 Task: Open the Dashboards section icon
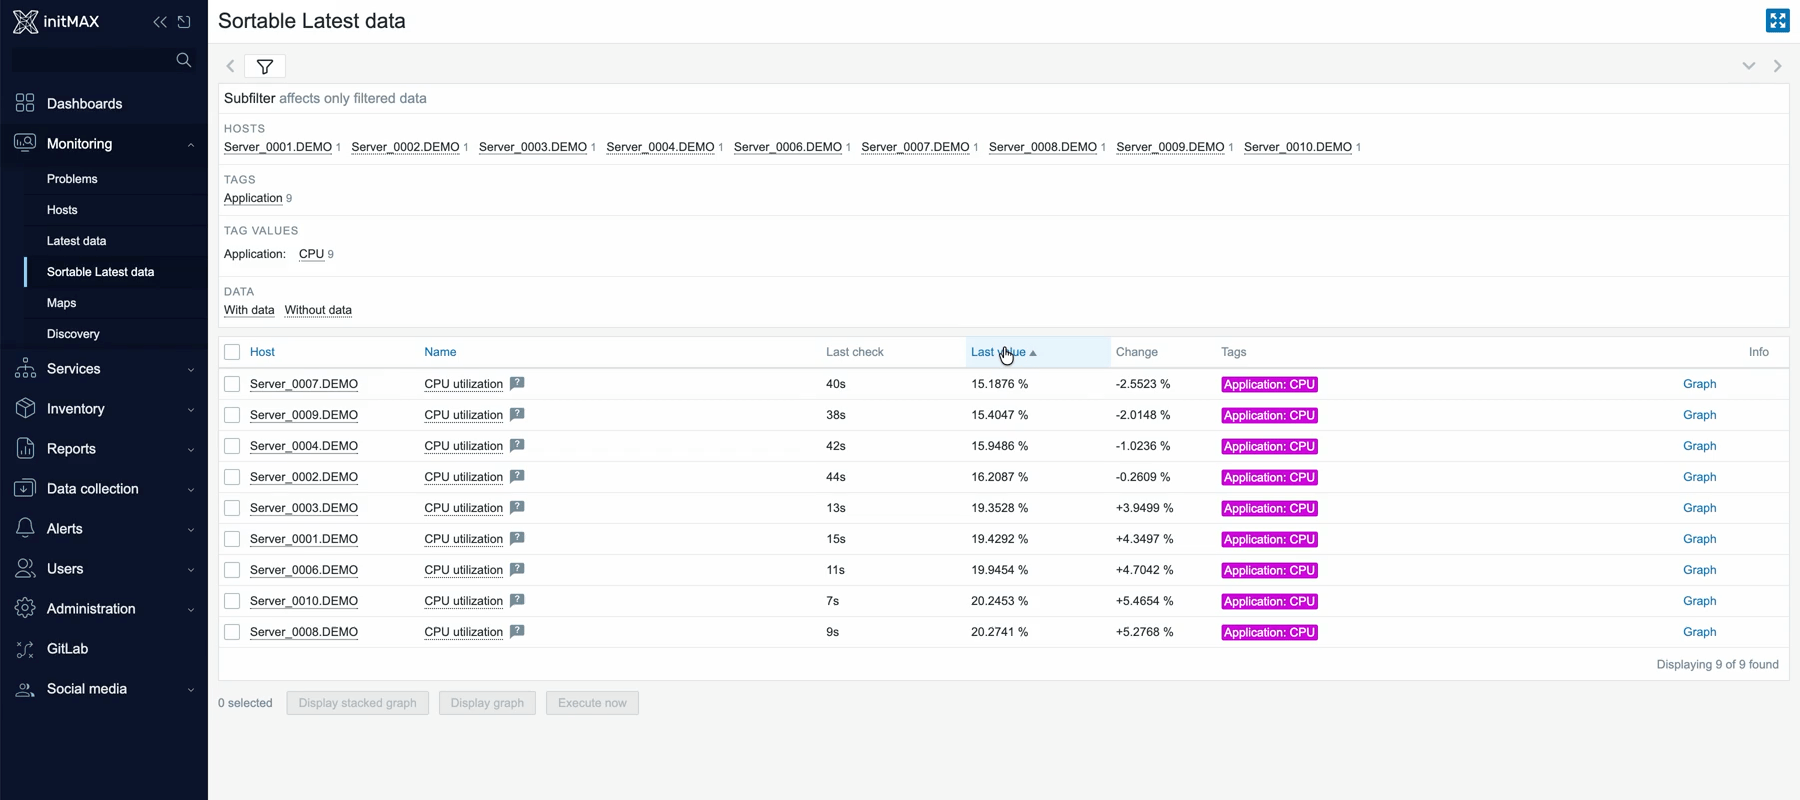point(25,104)
